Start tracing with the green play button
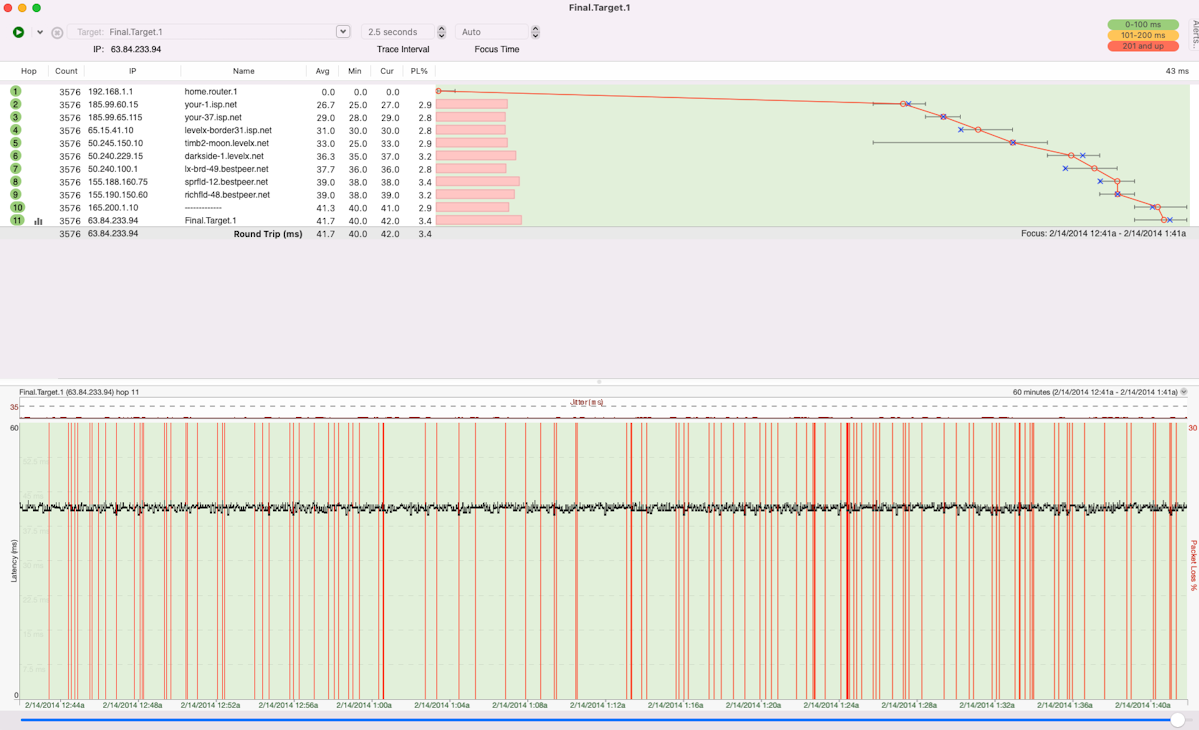 (x=18, y=32)
